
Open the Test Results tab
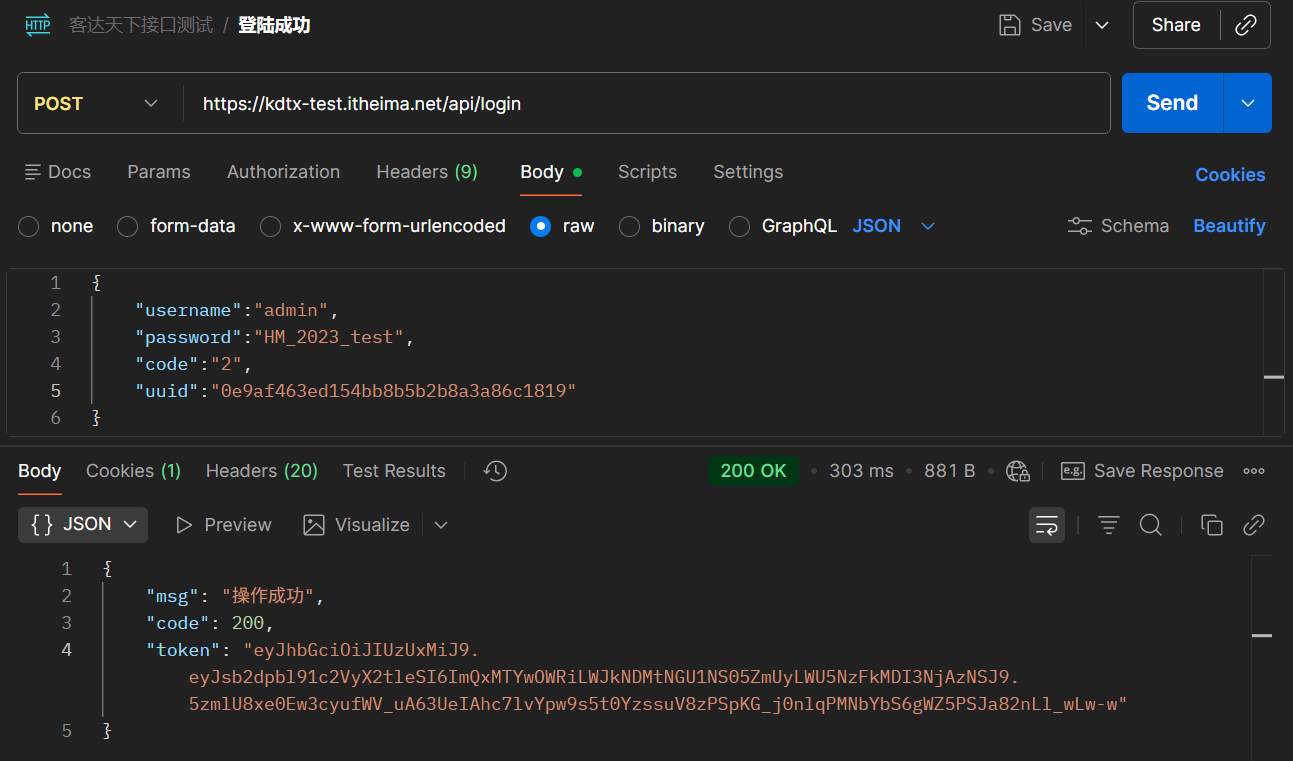pyautogui.click(x=394, y=471)
